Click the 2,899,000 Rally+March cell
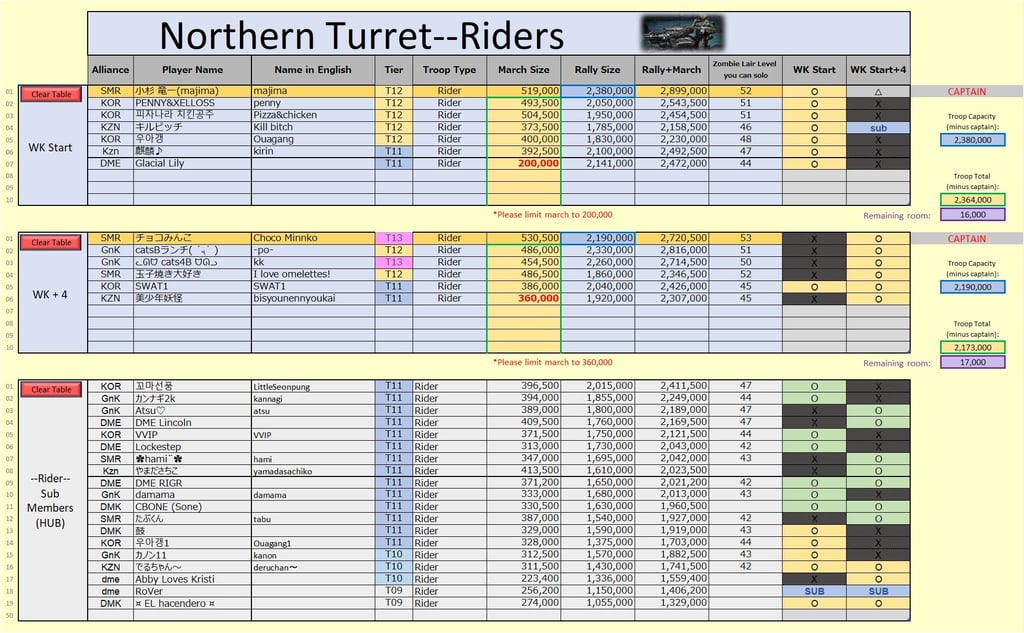The width and height of the screenshot is (1024, 633). click(x=671, y=91)
